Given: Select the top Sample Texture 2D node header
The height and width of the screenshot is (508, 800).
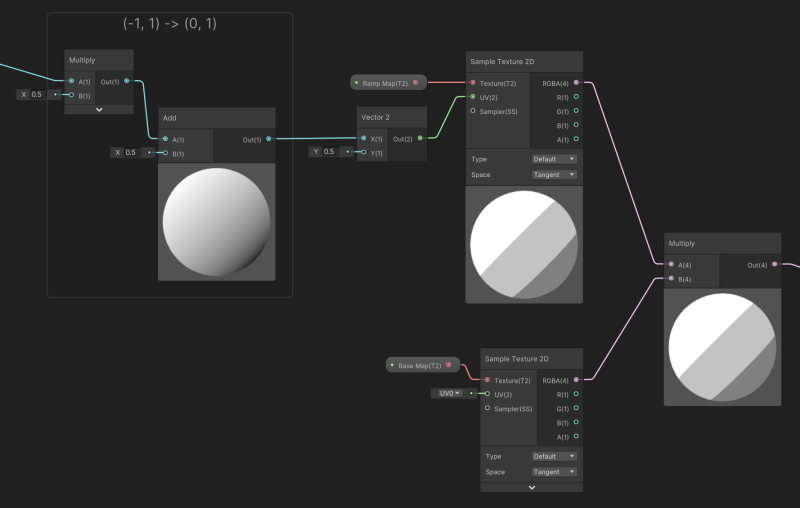Looking at the screenshot, I should point(524,62).
